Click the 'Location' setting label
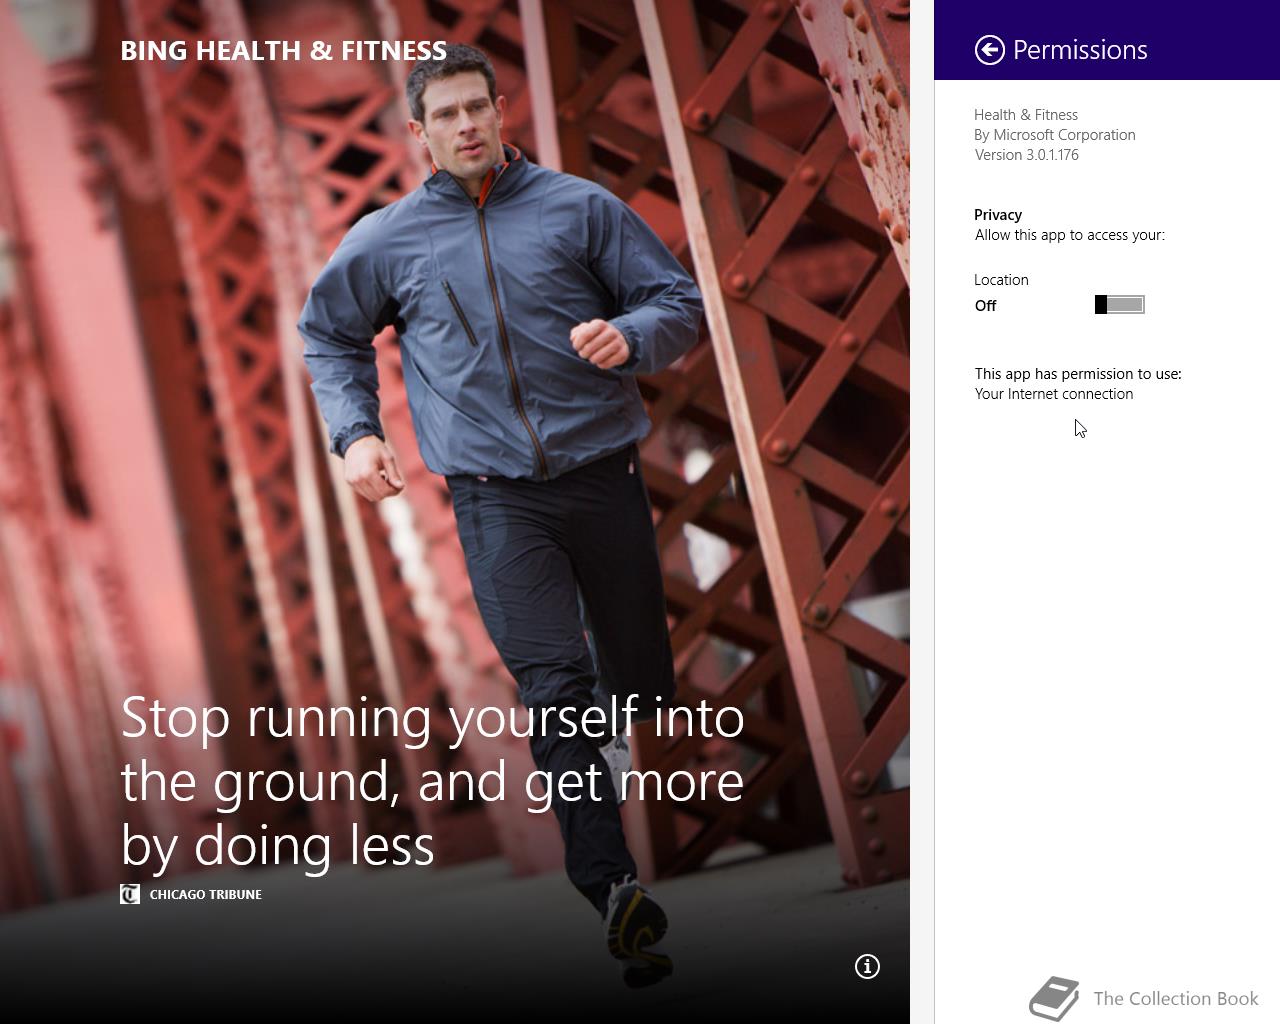Image resolution: width=1280 pixels, height=1024 pixels. pos(1001,280)
